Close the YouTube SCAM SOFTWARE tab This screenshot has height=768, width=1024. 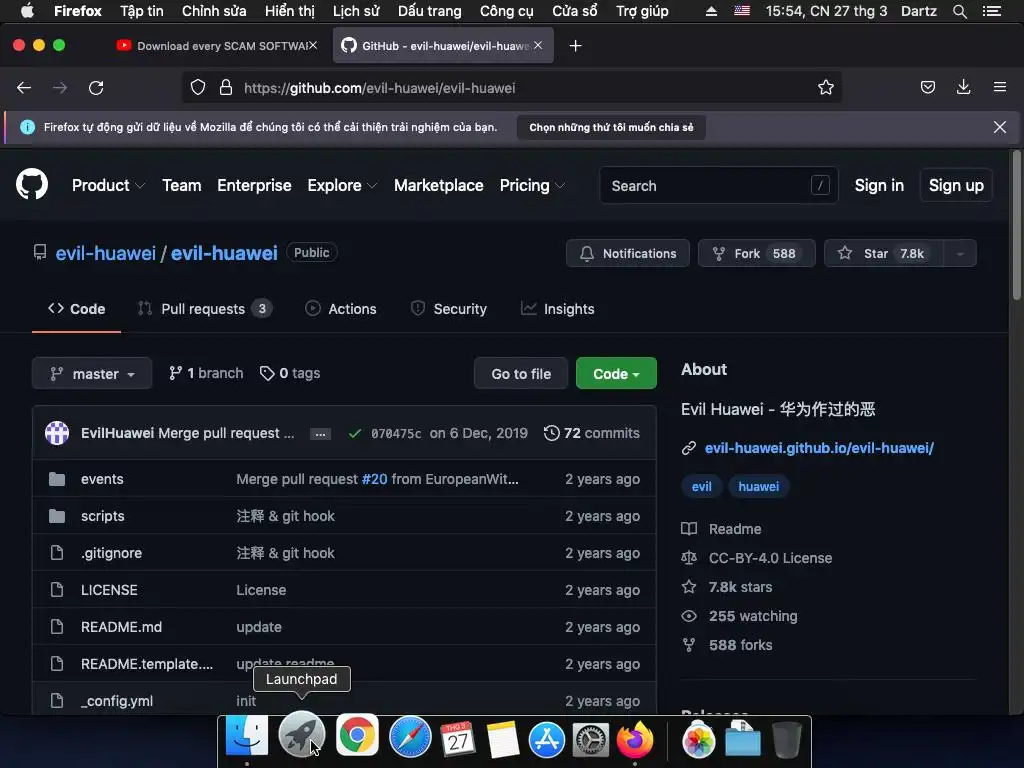[x=313, y=46]
